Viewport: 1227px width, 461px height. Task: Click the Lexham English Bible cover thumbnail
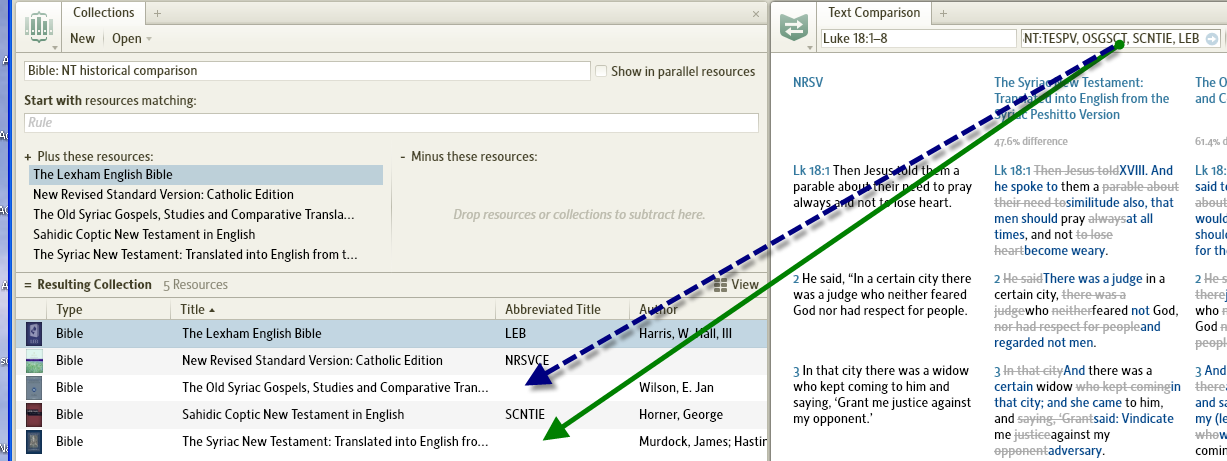pyautogui.click(x=34, y=333)
